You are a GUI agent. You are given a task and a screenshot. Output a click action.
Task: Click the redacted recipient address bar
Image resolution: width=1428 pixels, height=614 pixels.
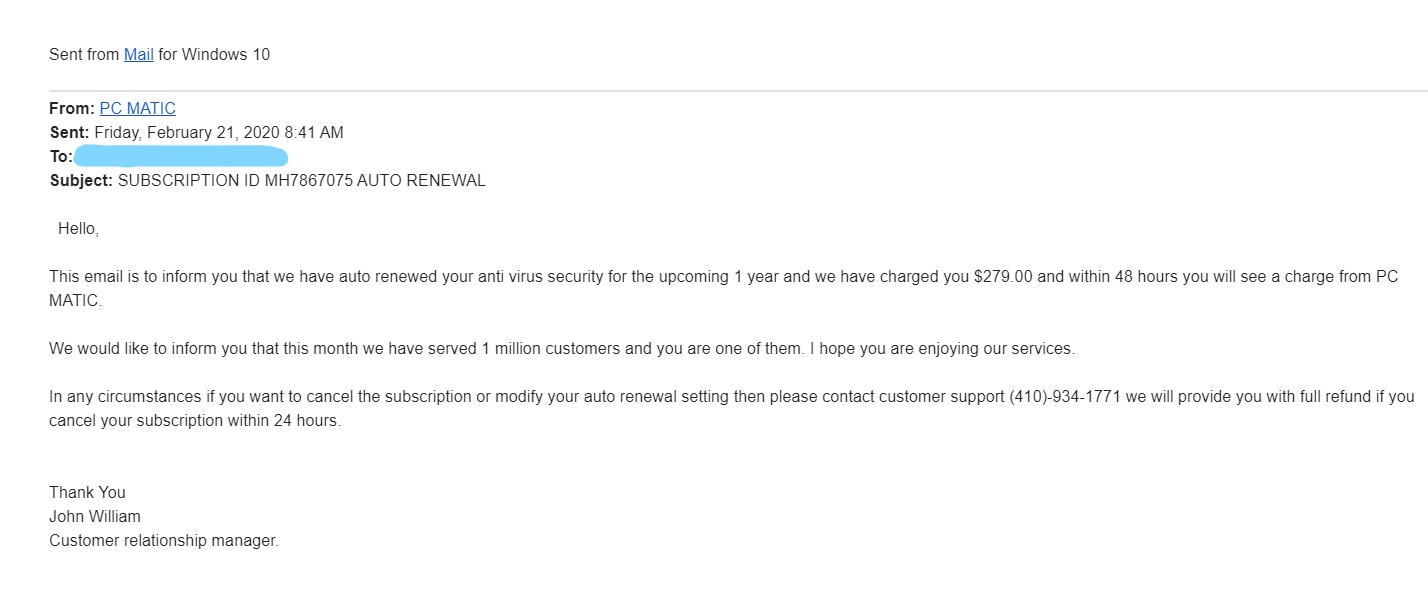pyautogui.click(x=181, y=156)
